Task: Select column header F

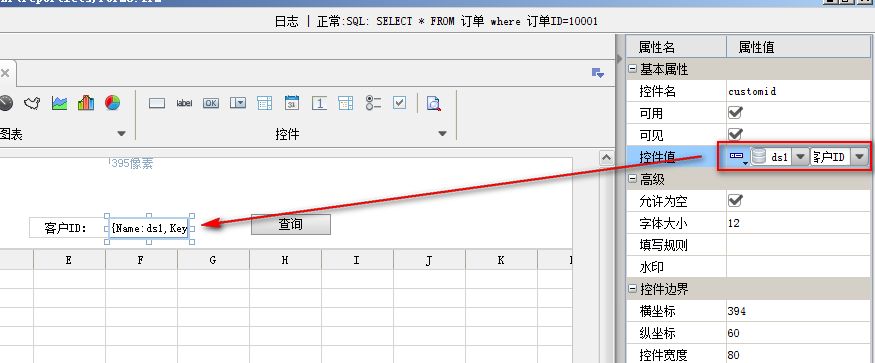Action: (141, 260)
